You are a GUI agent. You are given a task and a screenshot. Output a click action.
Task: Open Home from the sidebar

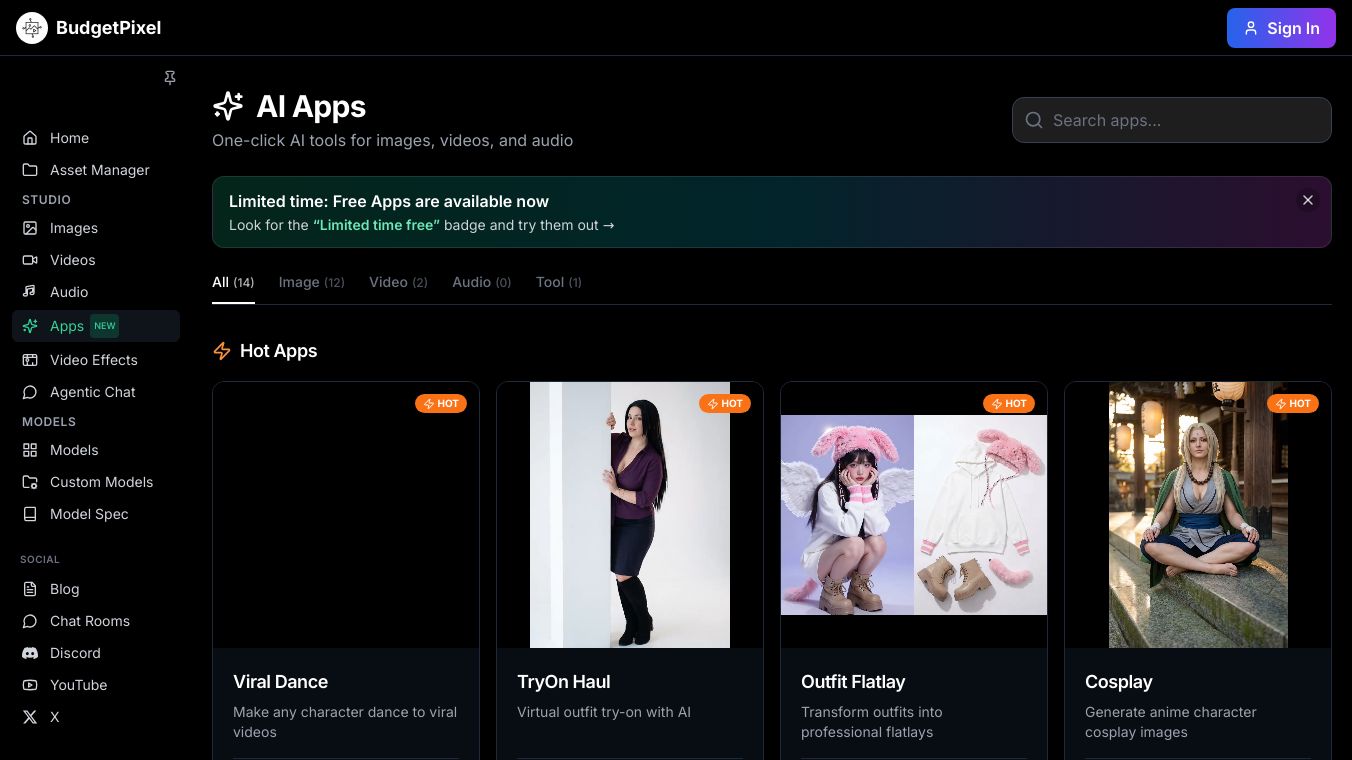point(69,138)
